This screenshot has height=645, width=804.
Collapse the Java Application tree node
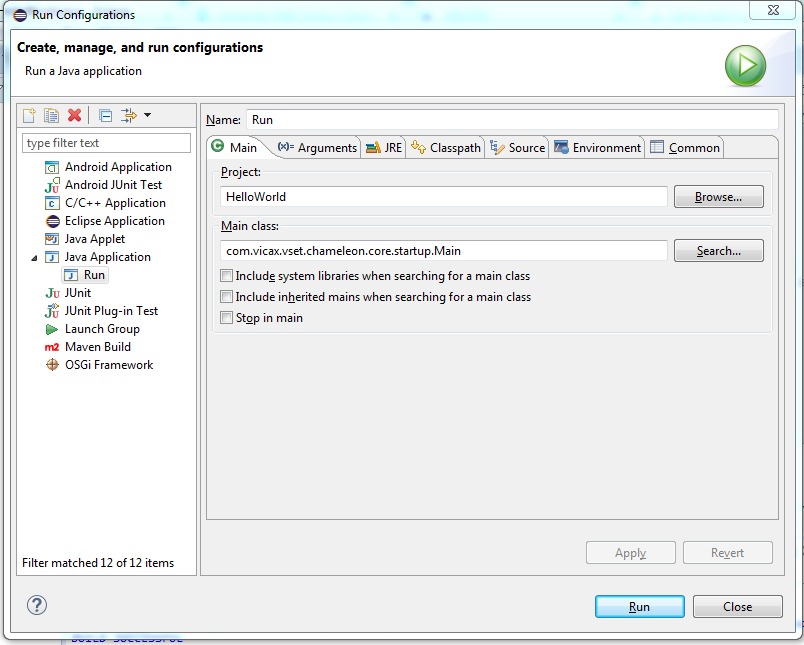pyautogui.click(x=35, y=258)
